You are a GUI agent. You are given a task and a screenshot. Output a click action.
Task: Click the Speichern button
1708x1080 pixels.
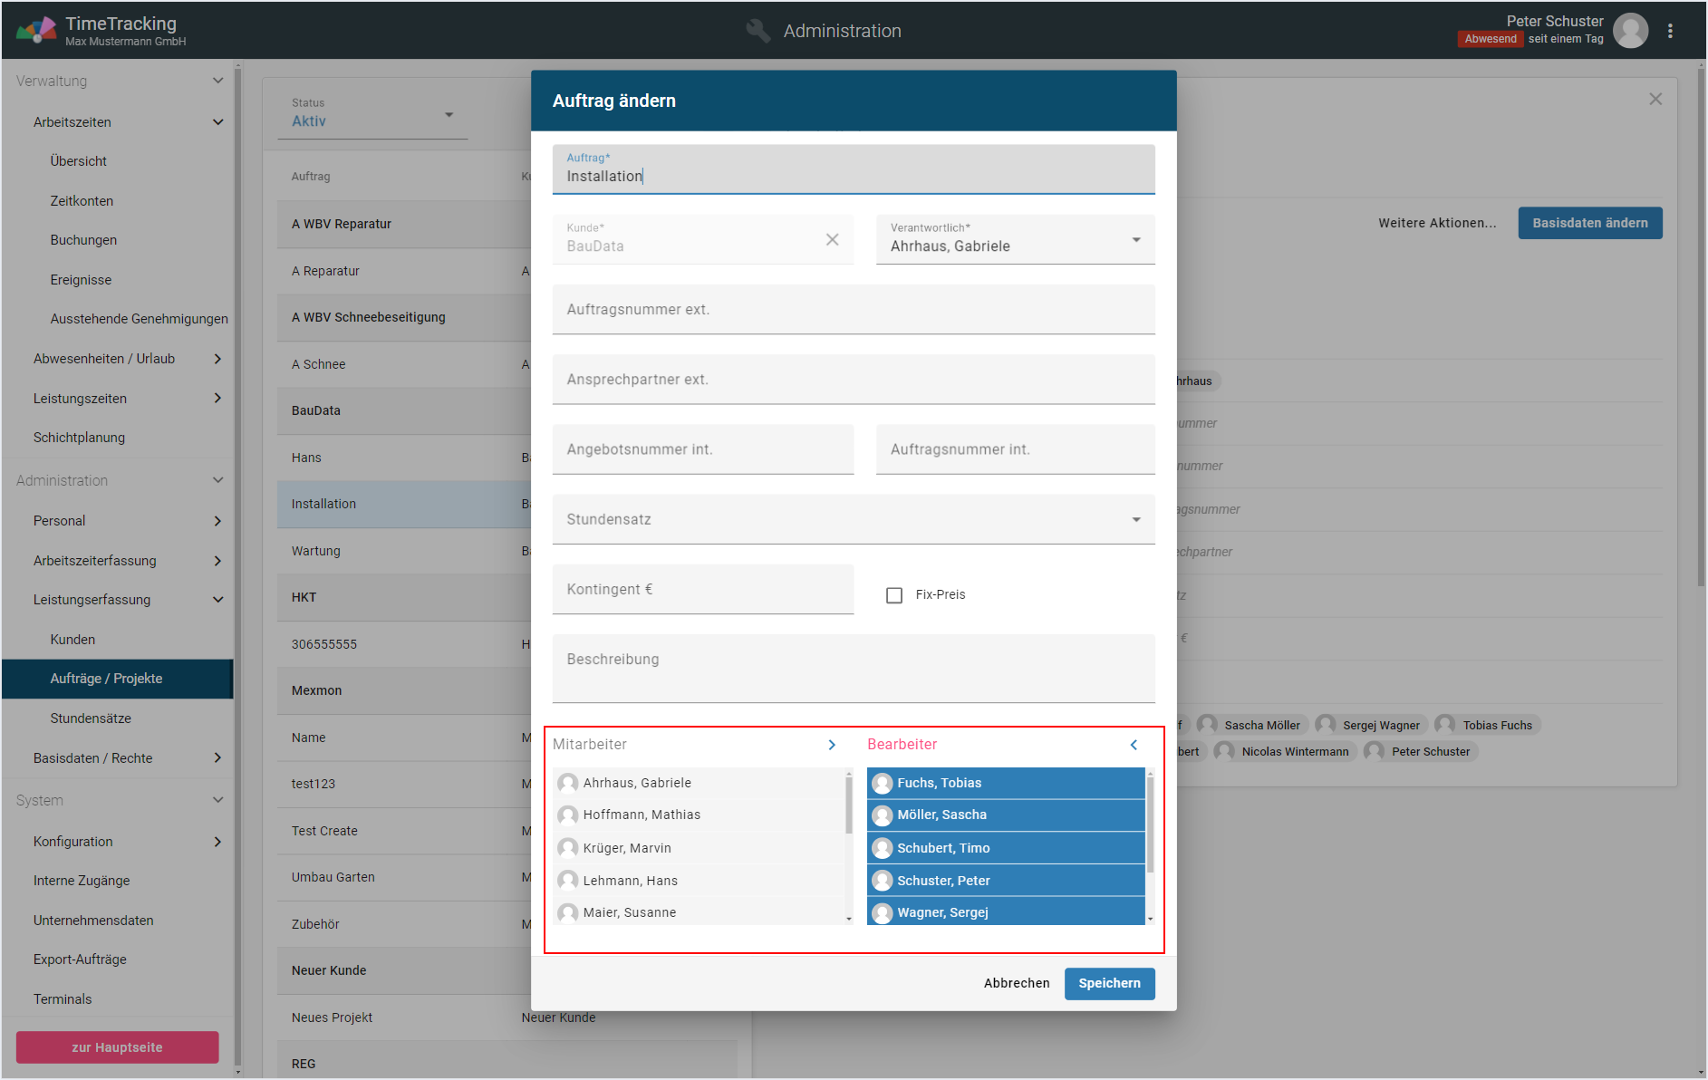point(1109,983)
